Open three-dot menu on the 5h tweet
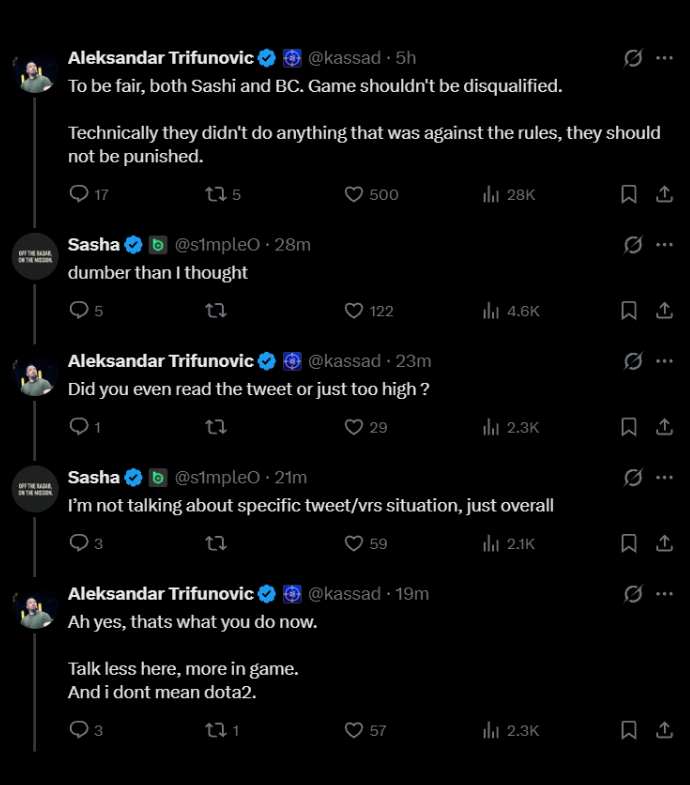 [664, 58]
